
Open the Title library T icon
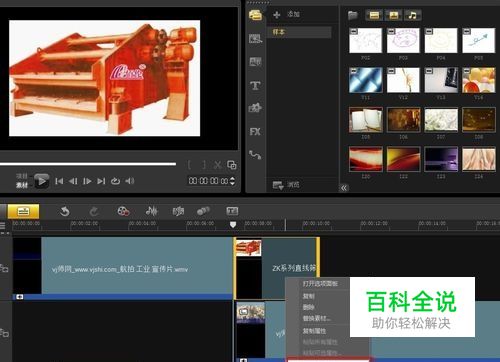click(255, 85)
